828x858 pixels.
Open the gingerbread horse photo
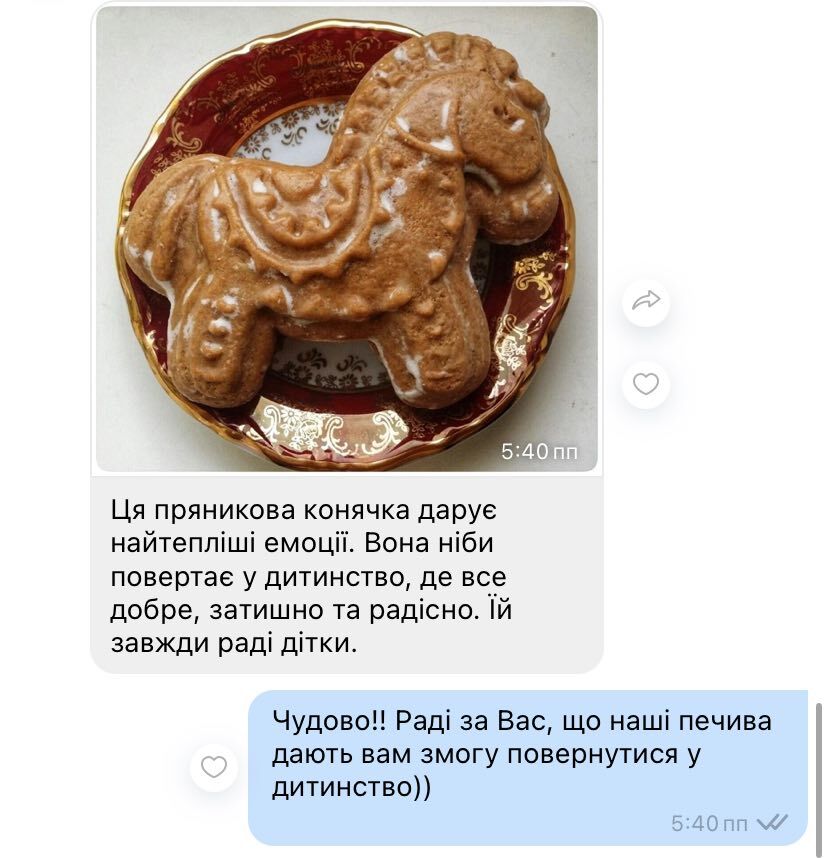click(346, 239)
